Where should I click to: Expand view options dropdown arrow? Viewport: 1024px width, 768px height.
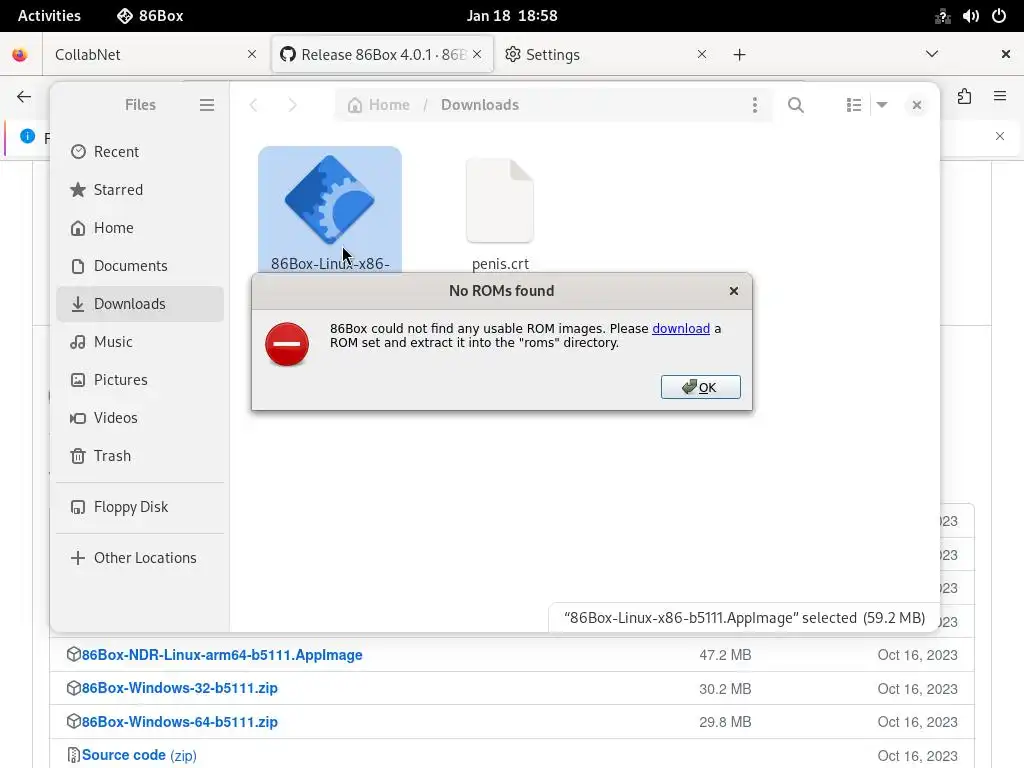[882, 105]
